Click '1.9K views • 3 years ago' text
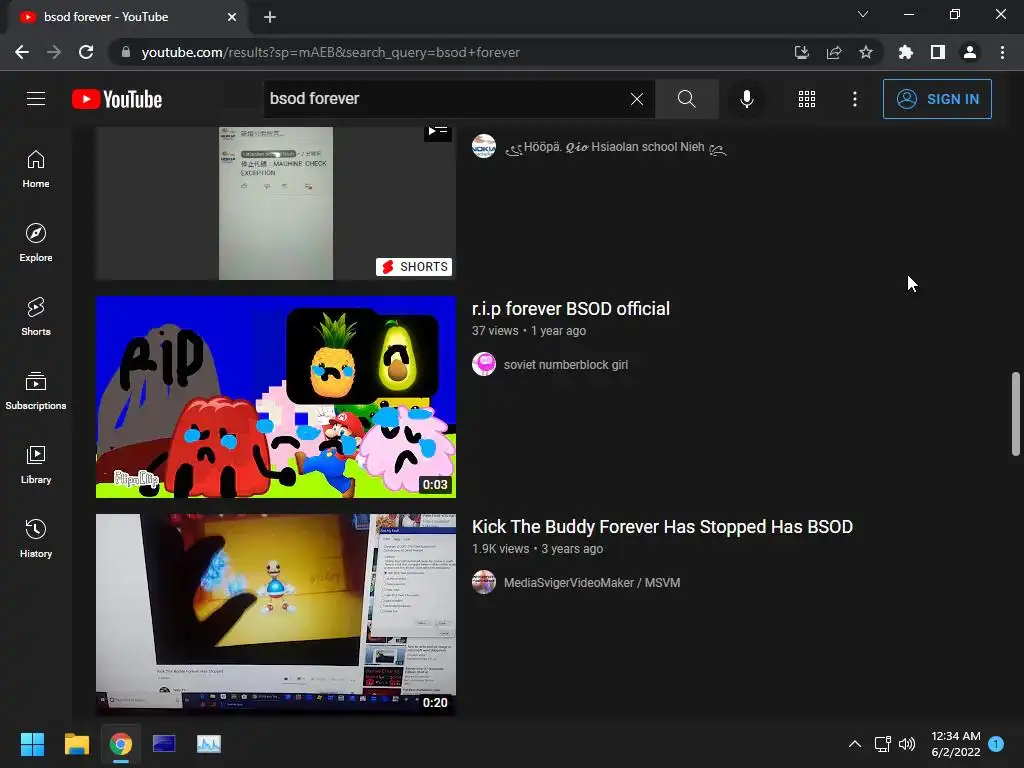1024x768 pixels. 537,549
